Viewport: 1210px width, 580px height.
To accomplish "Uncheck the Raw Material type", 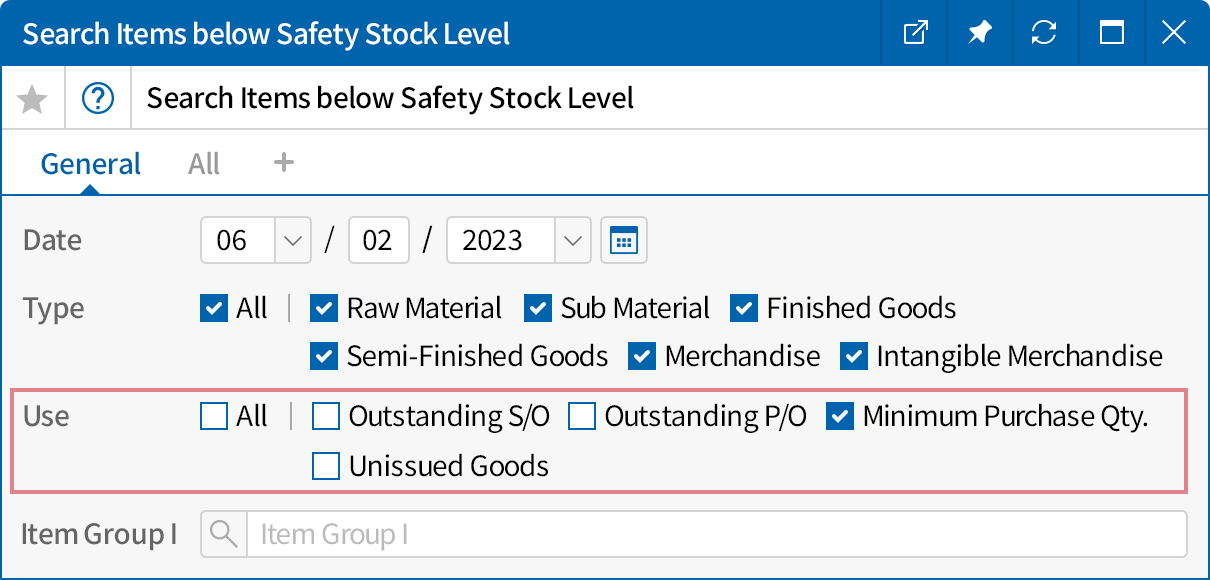I will click(x=324, y=308).
